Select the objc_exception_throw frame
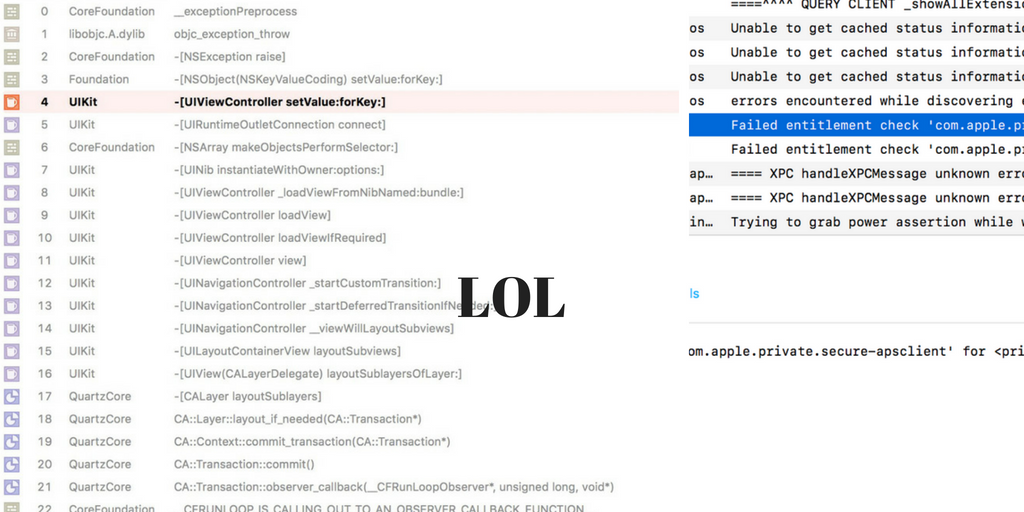Screen dimensions: 1024x512 [232, 34]
